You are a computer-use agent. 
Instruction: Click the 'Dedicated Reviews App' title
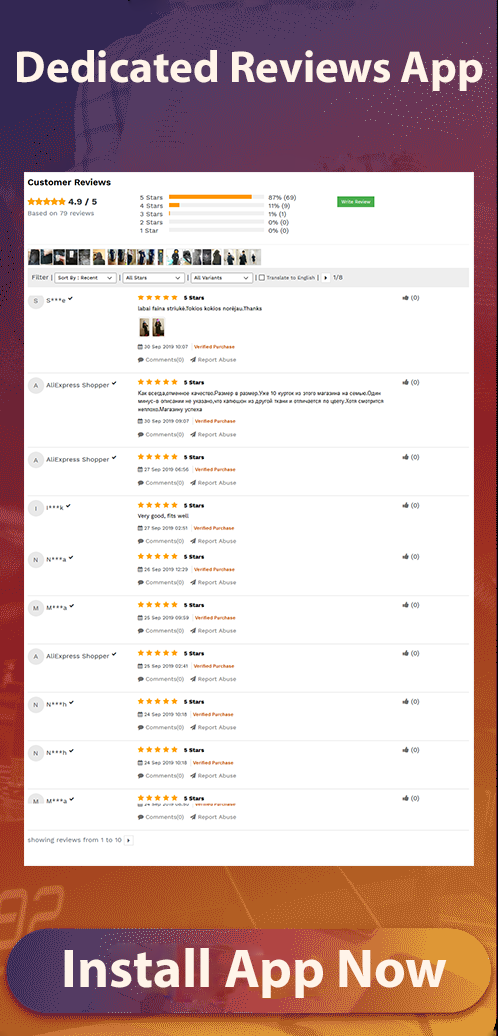[x=249, y=68]
